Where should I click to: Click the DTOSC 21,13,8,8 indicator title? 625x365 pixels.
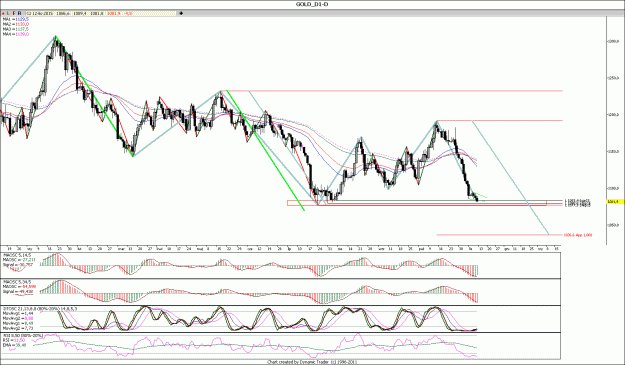pyautogui.click(x=40, y=309)
